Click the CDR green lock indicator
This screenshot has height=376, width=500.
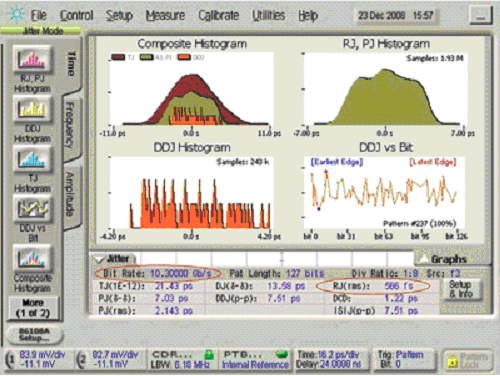tap(209, 354)
